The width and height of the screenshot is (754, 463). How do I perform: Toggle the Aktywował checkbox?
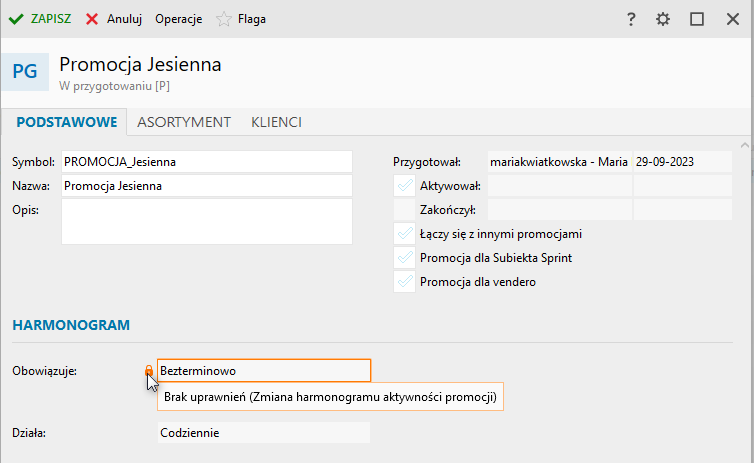coord(404,185)
